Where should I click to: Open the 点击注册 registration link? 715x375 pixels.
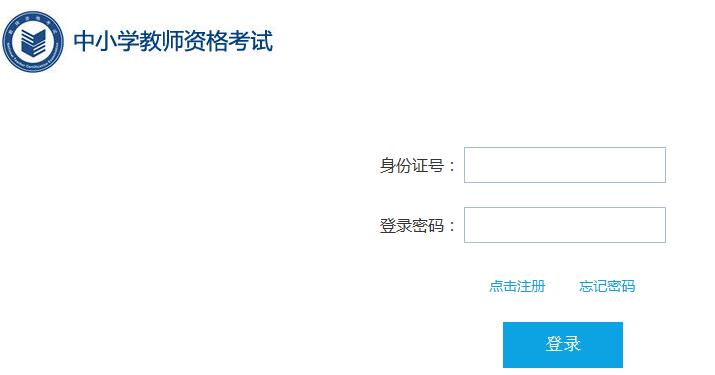[x=517, y=286]
